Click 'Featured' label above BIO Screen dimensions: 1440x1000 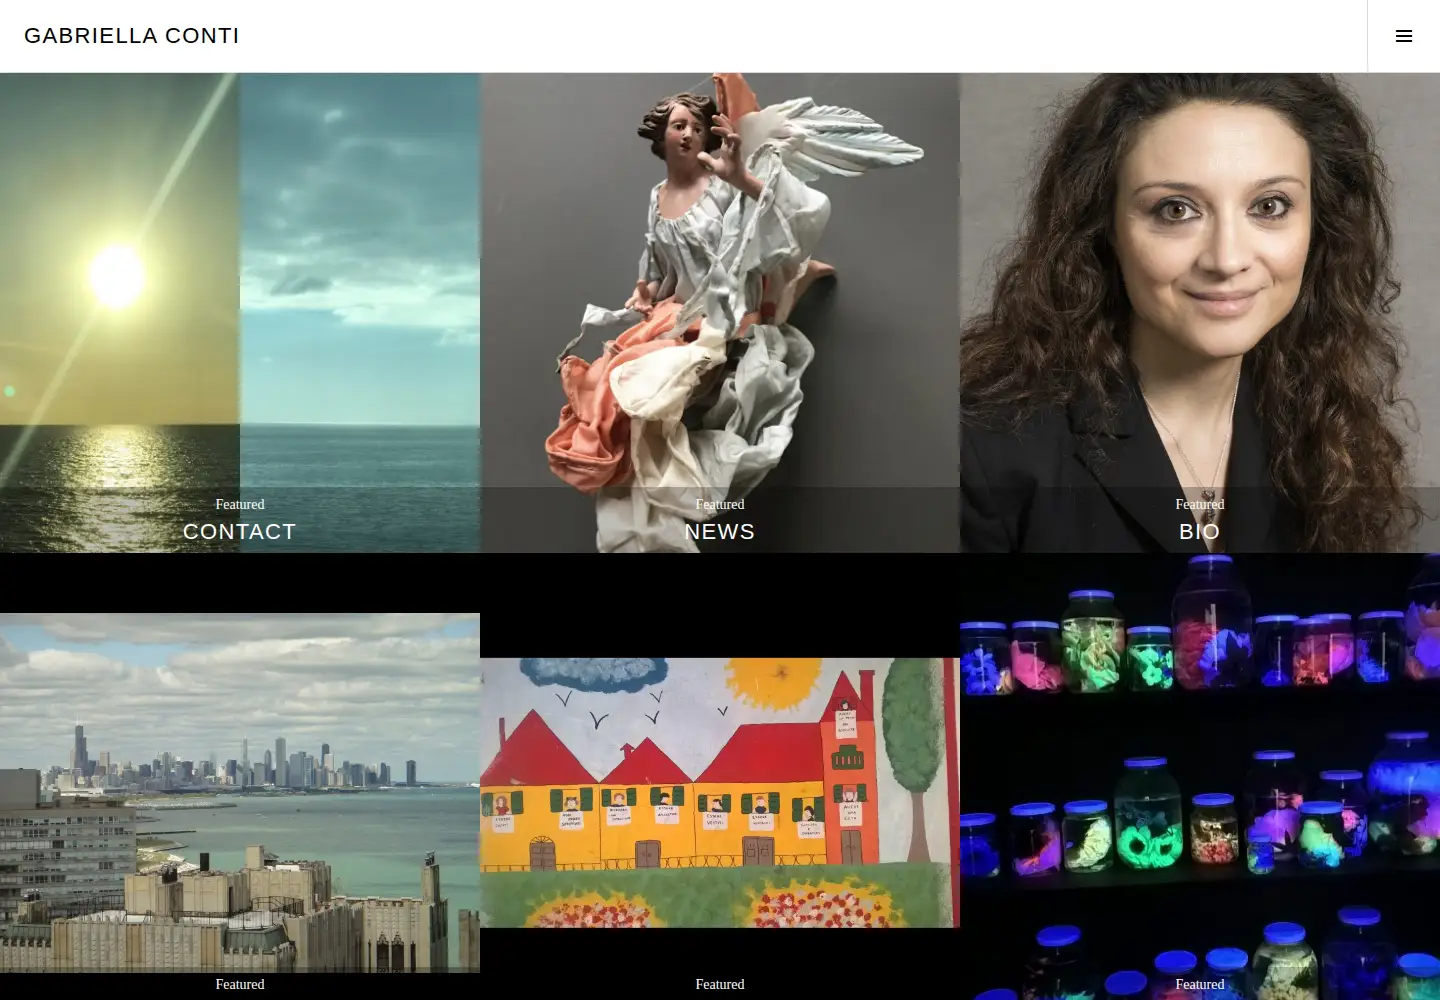[x=1200, y=504]
